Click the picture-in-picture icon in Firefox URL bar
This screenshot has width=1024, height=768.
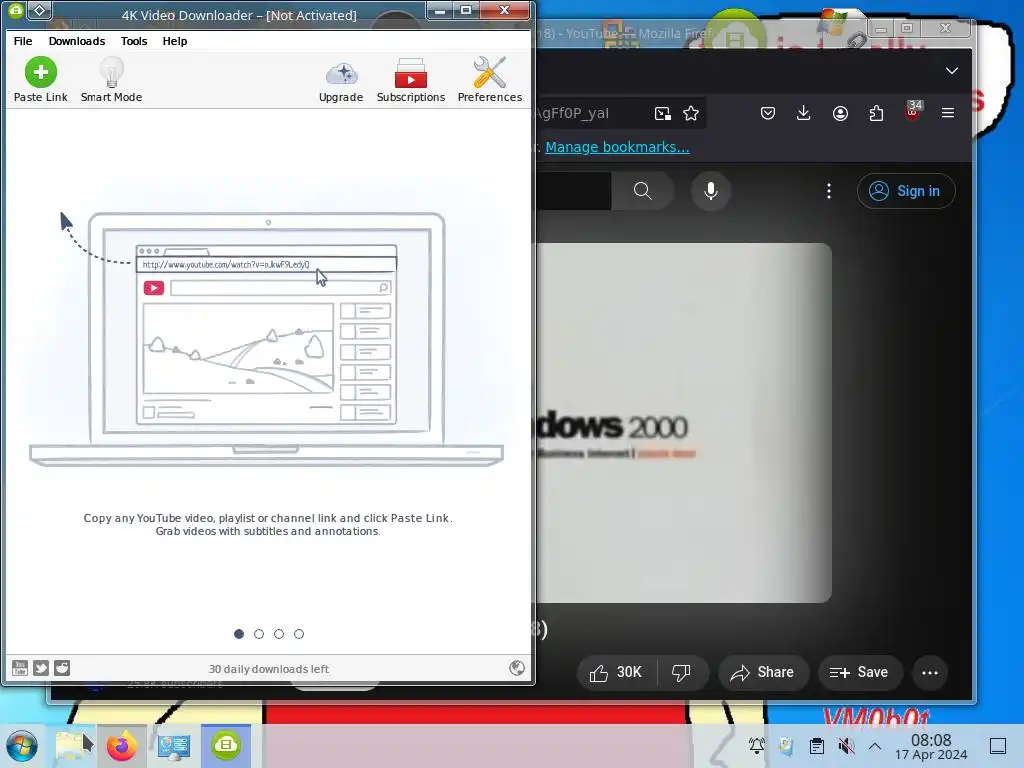662,114
